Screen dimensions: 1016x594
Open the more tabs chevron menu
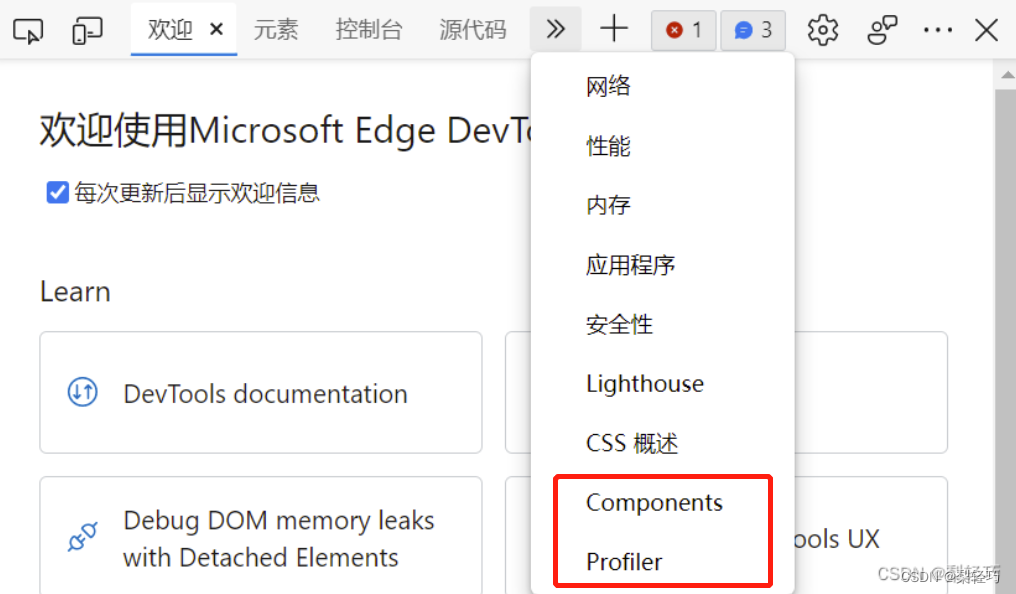(556, 29)
